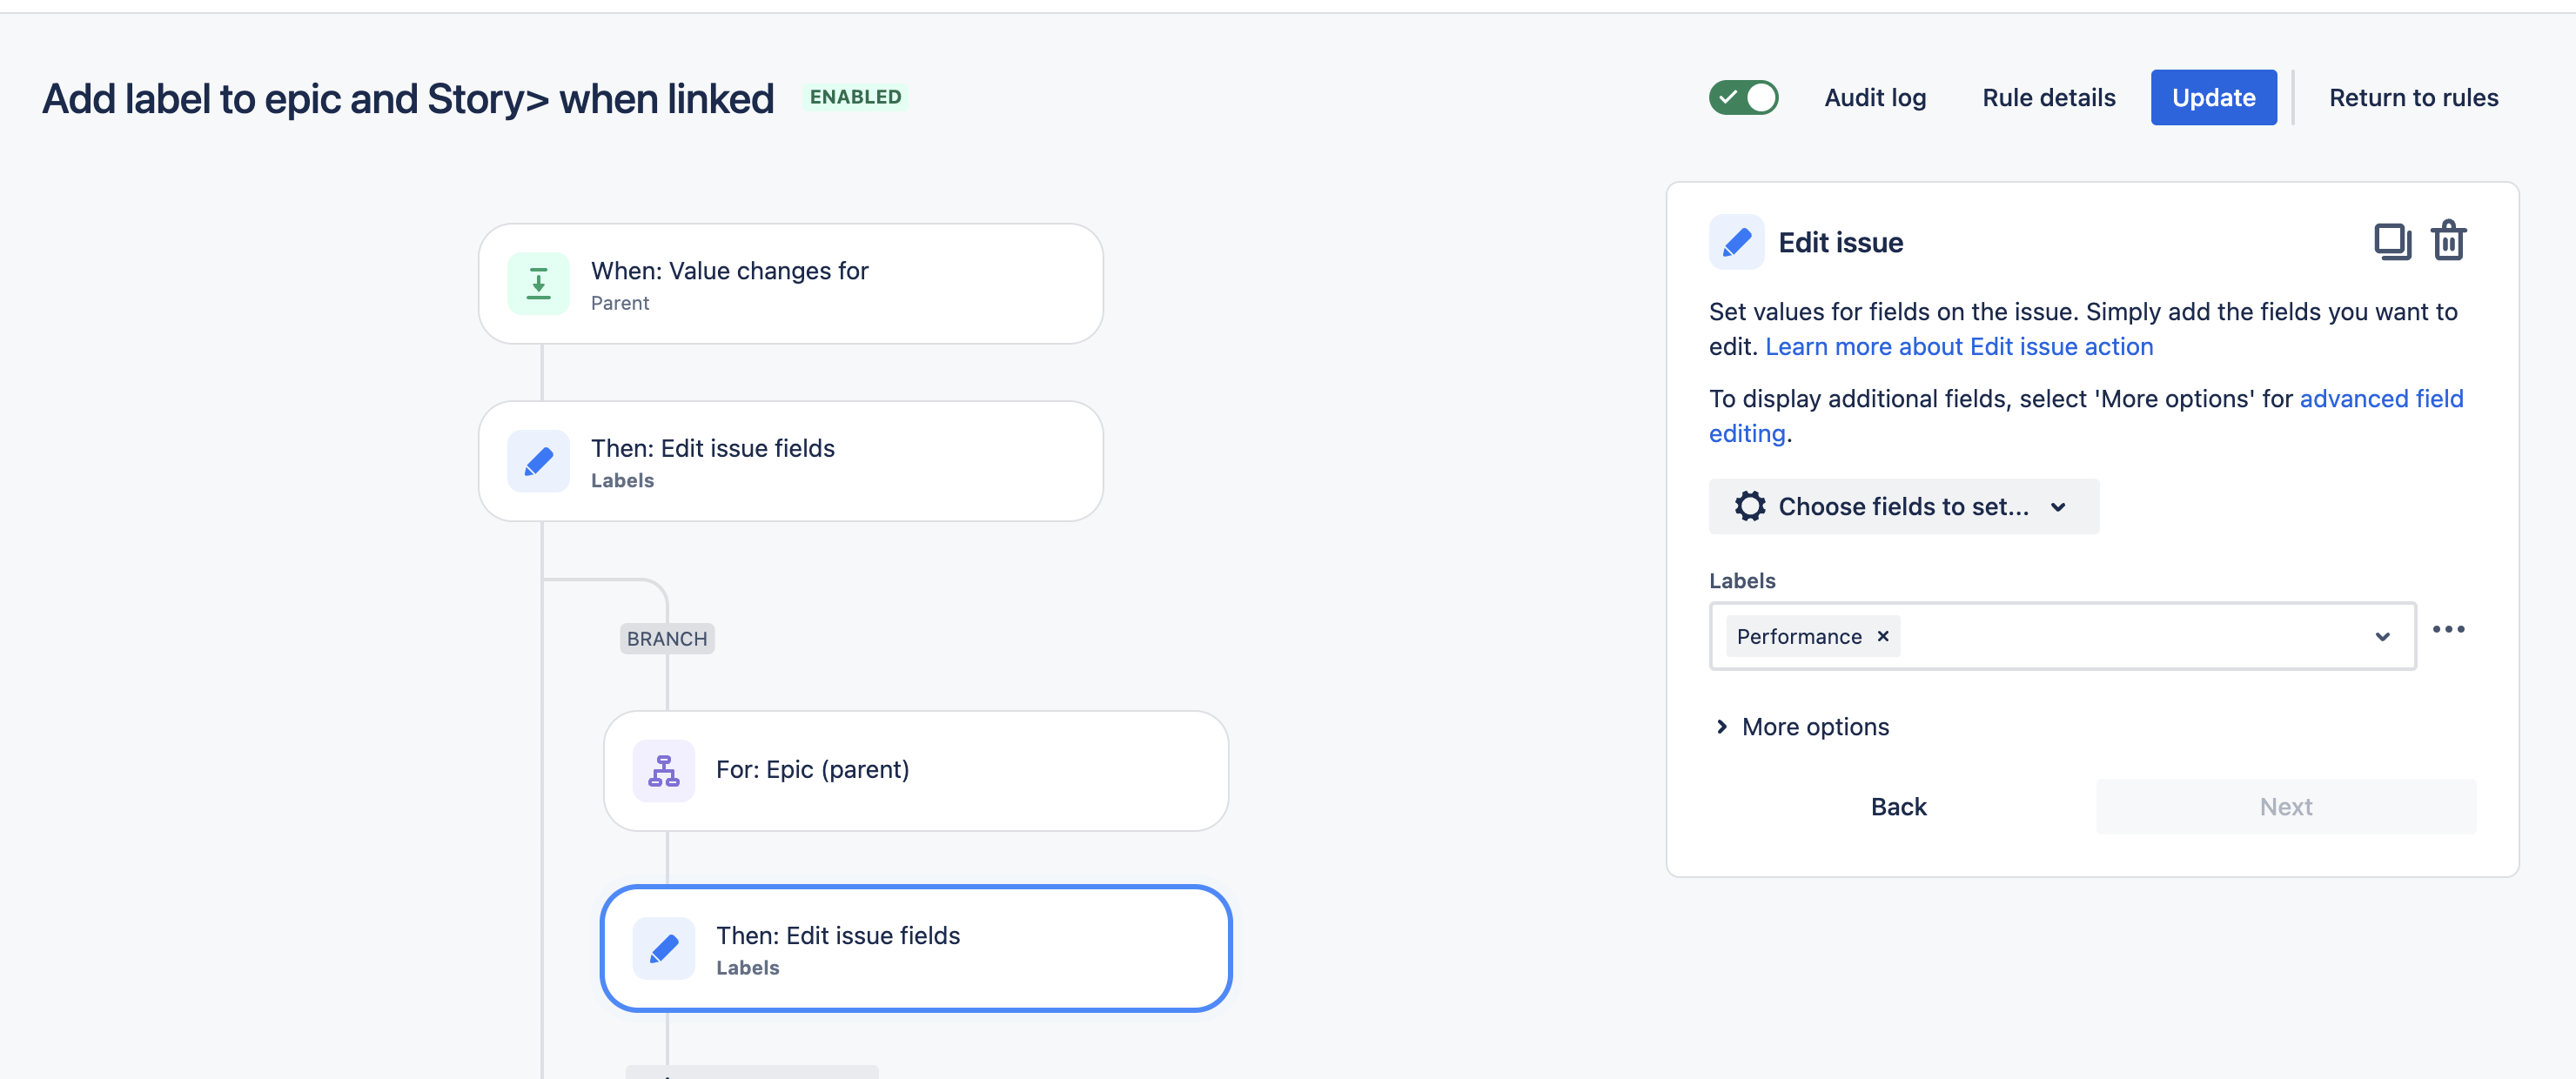Open Learn more about Edit issue action link

tap(1958, 346)
